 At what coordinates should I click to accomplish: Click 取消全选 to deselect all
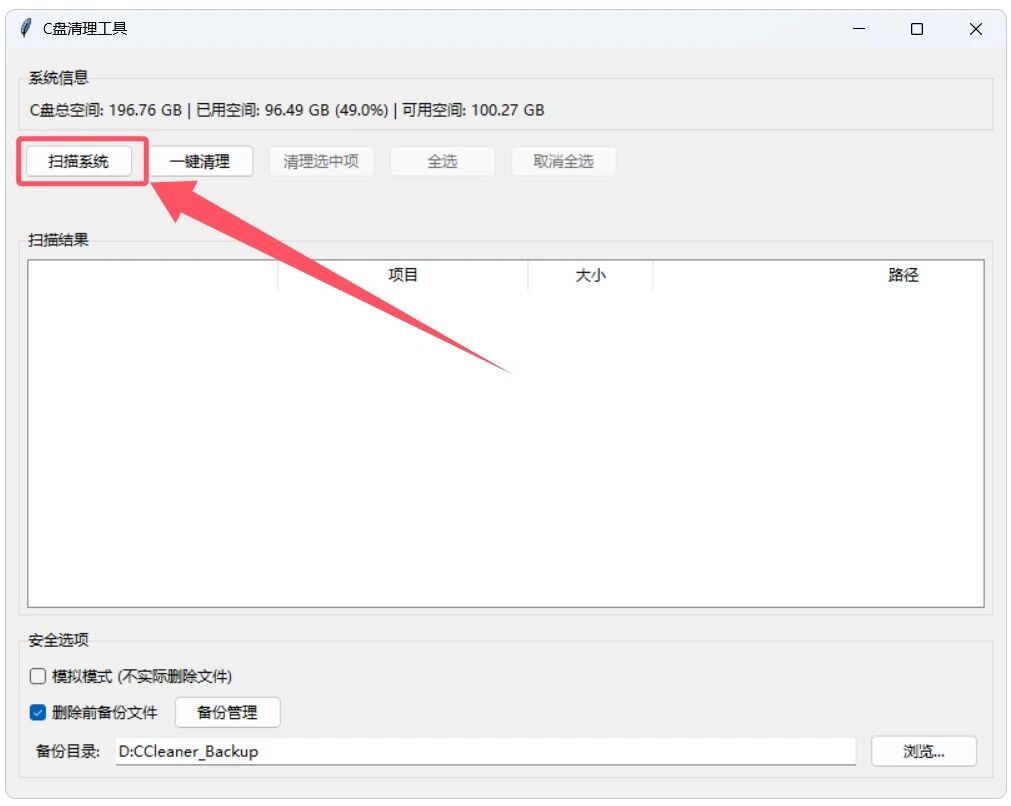coord(562,161)
